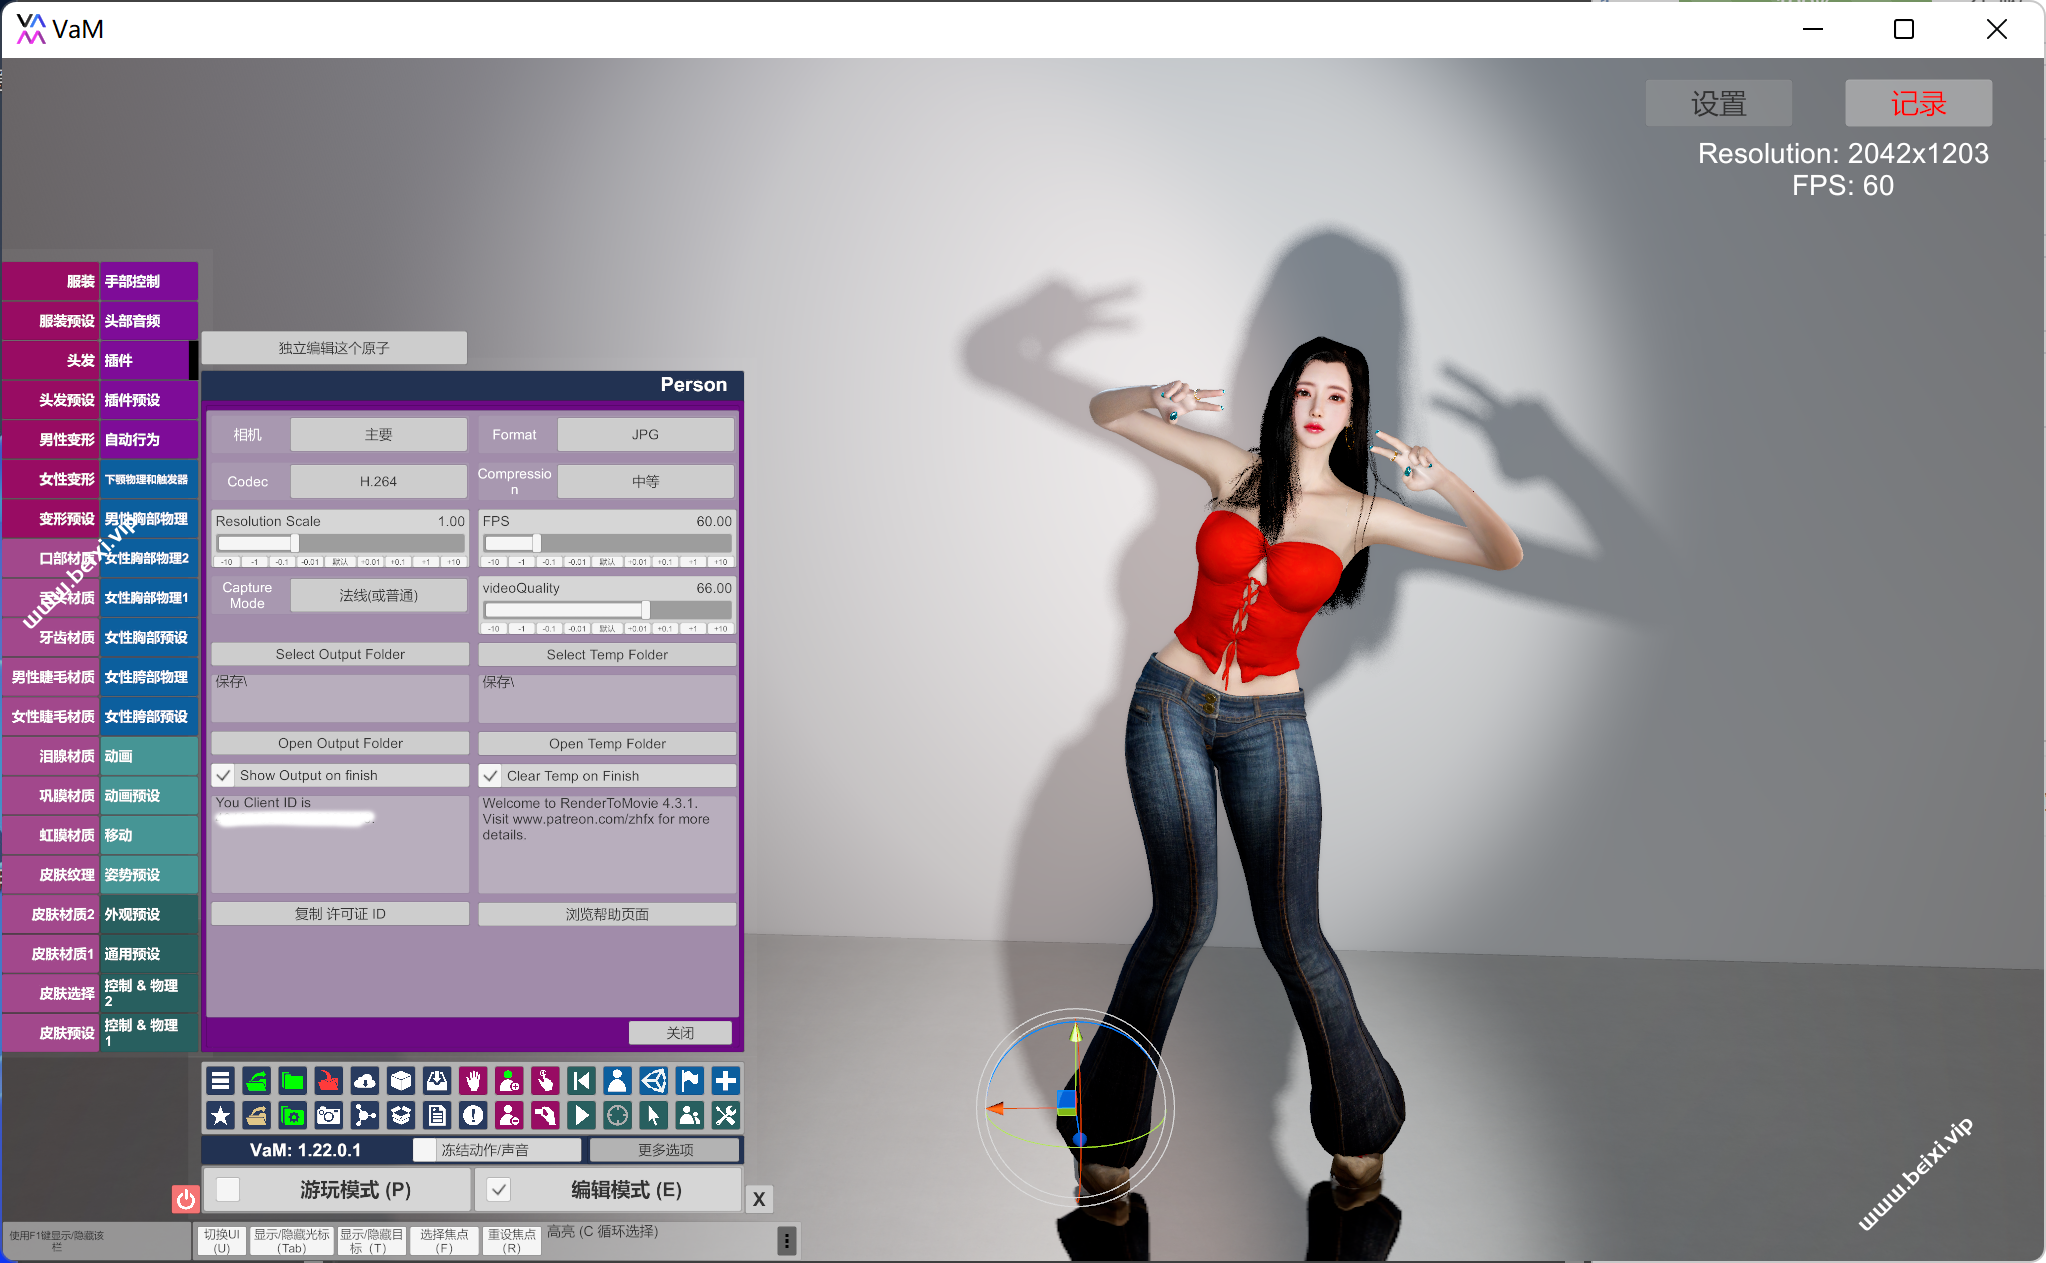Open the Codec dropdown showing H.264

378,482
